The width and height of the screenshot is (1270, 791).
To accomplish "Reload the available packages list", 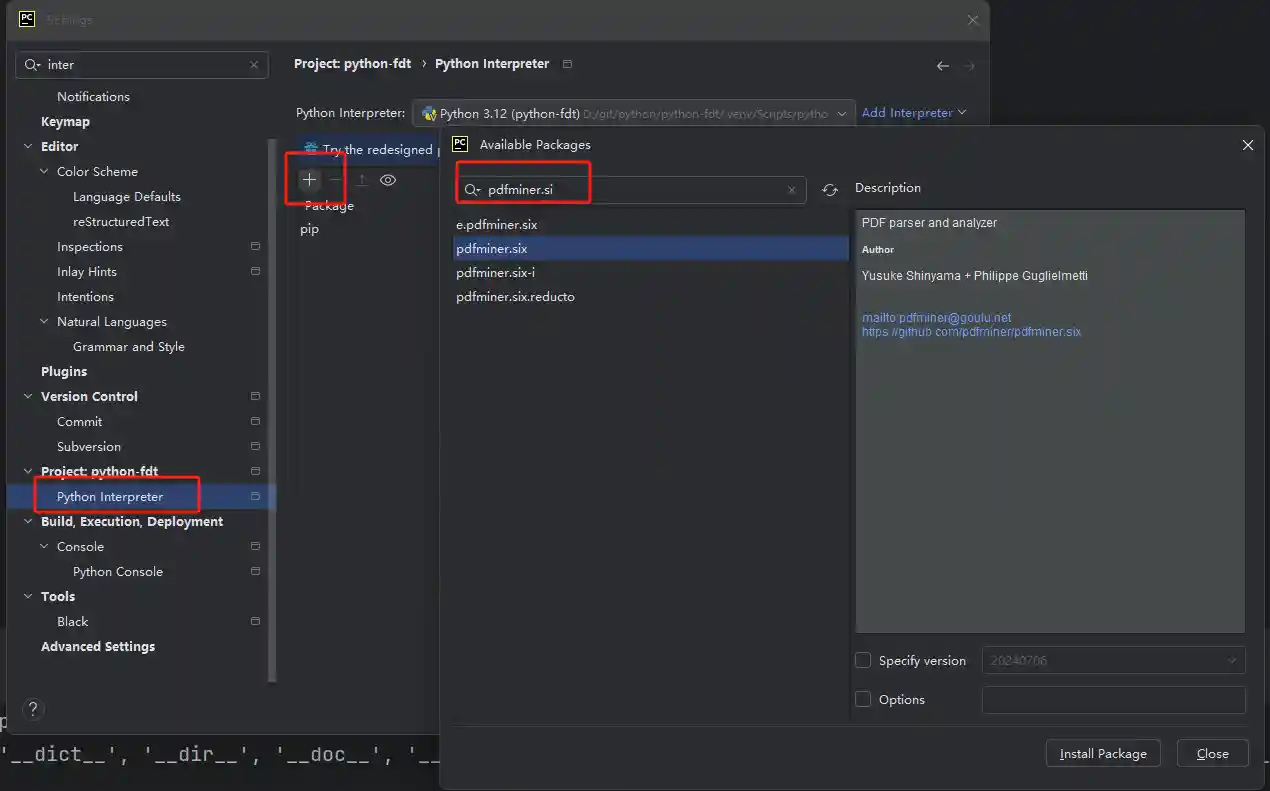I will [830, 190].
